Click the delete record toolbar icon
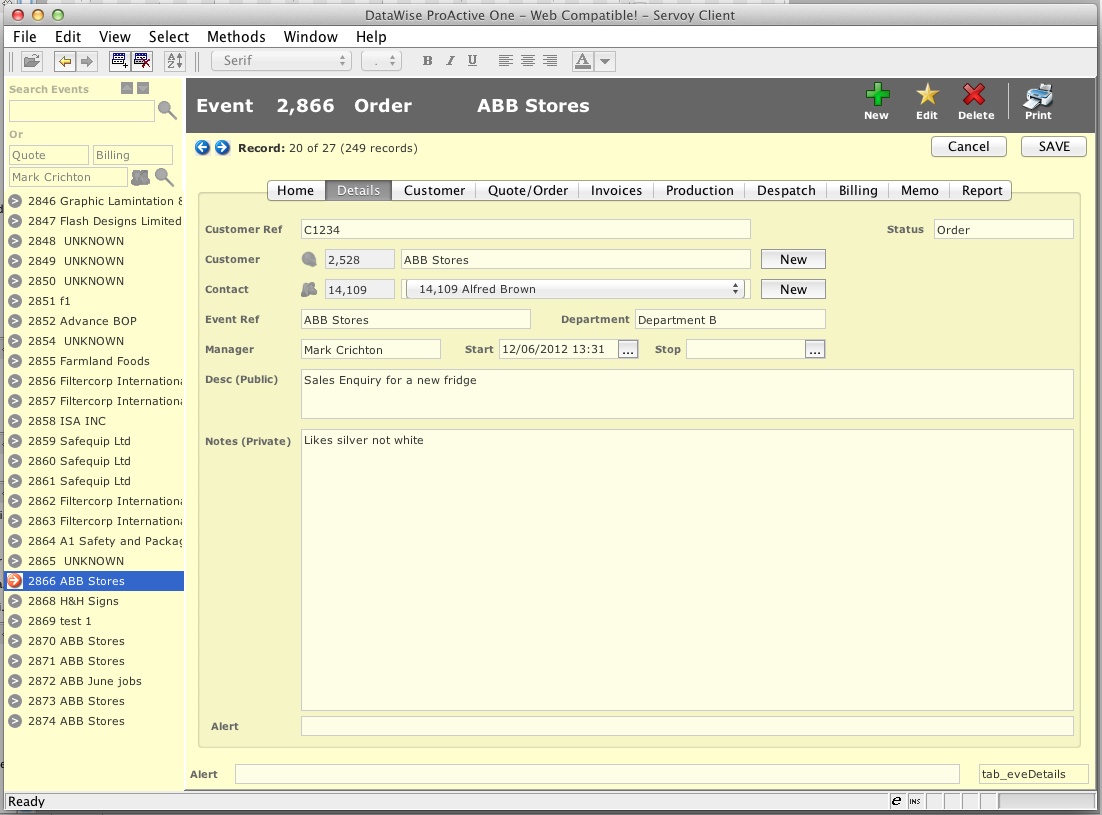This screenshot has height=815, width=1102. 142,61
